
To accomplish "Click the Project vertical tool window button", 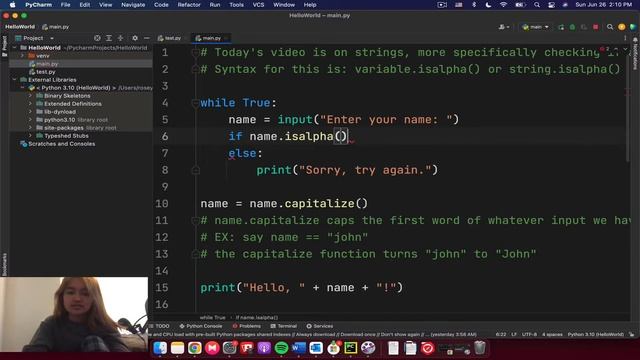I will (x=4, y=46).
